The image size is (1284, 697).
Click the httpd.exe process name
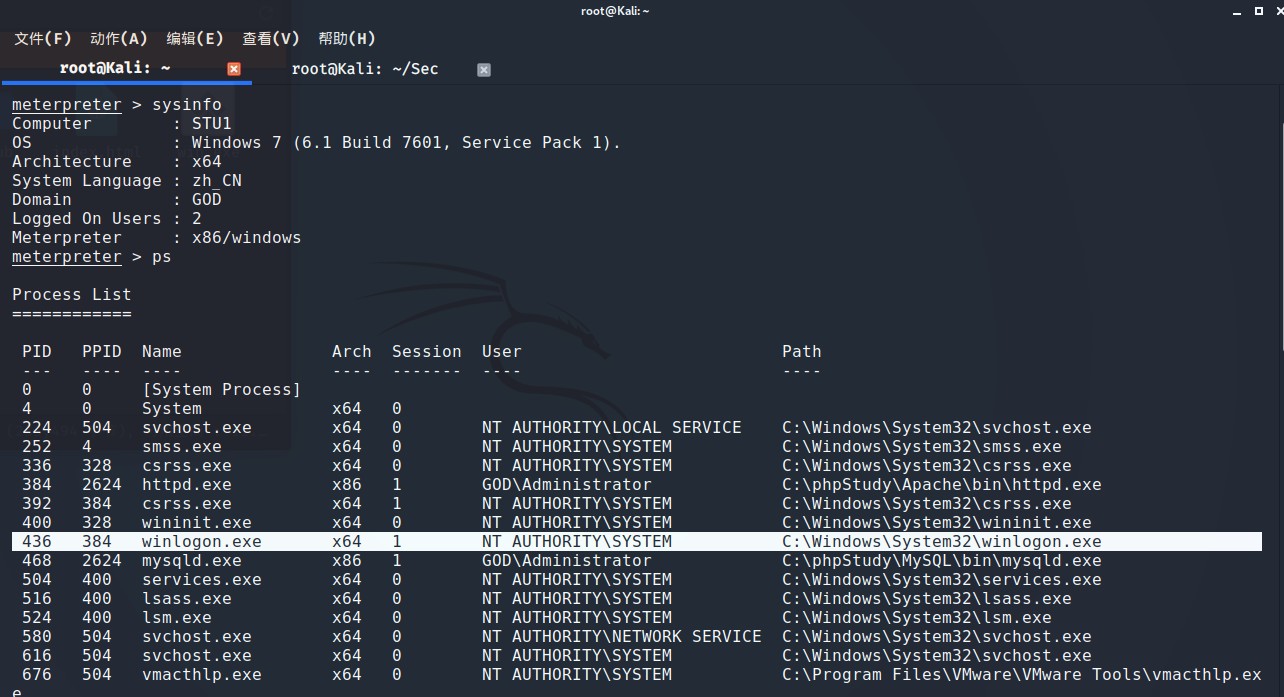click(187, 485)
